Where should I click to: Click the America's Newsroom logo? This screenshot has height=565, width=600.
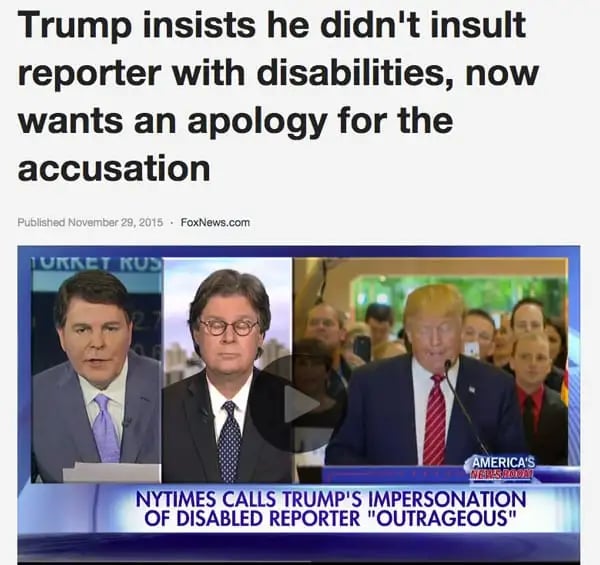503,467
